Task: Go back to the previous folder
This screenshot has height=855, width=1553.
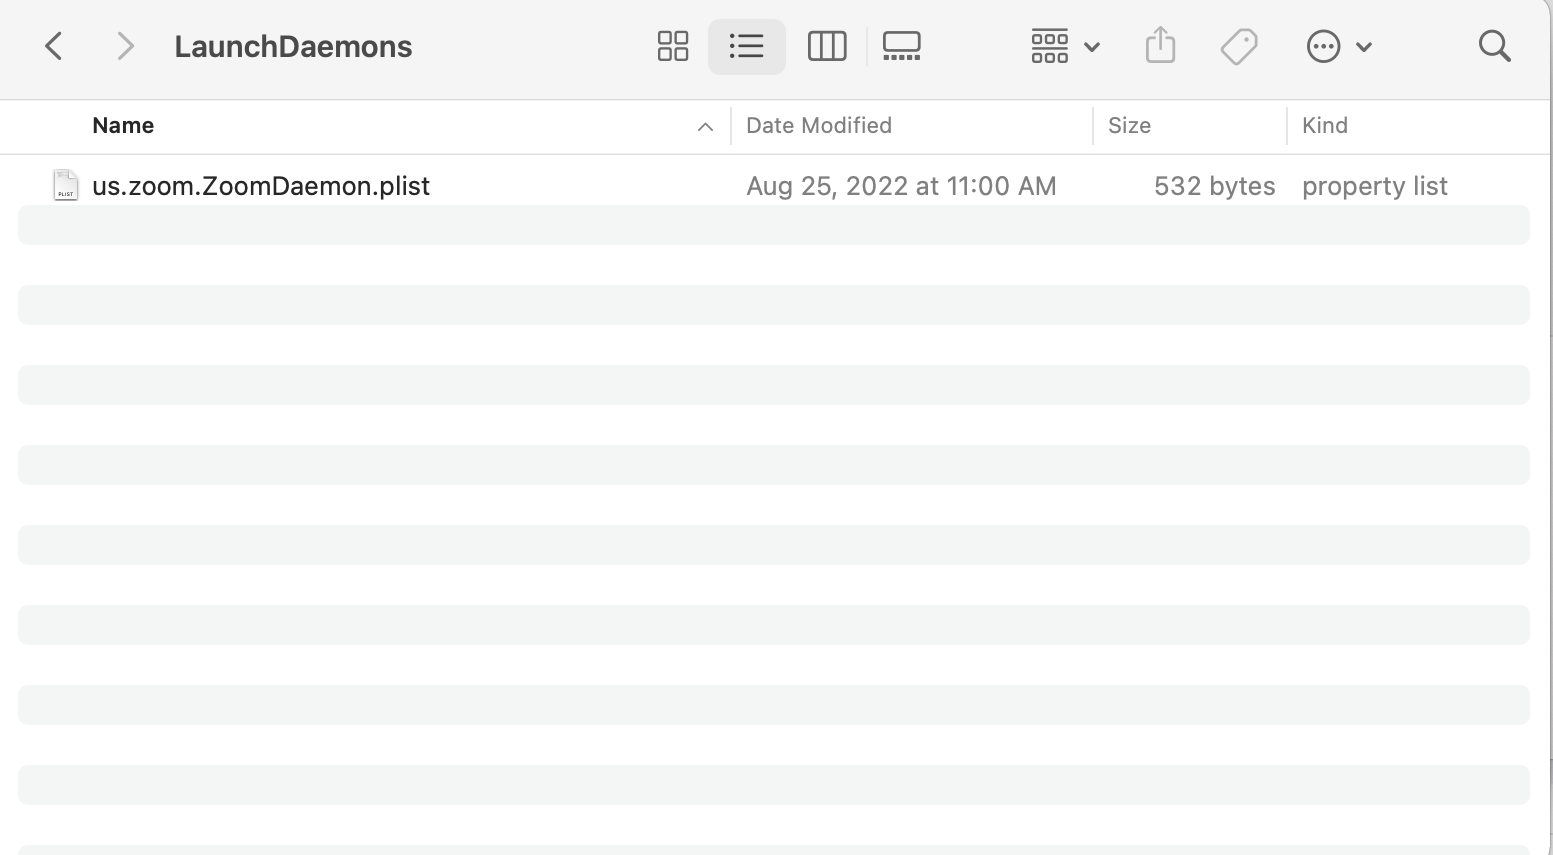Action: click(x=55, y=46)
